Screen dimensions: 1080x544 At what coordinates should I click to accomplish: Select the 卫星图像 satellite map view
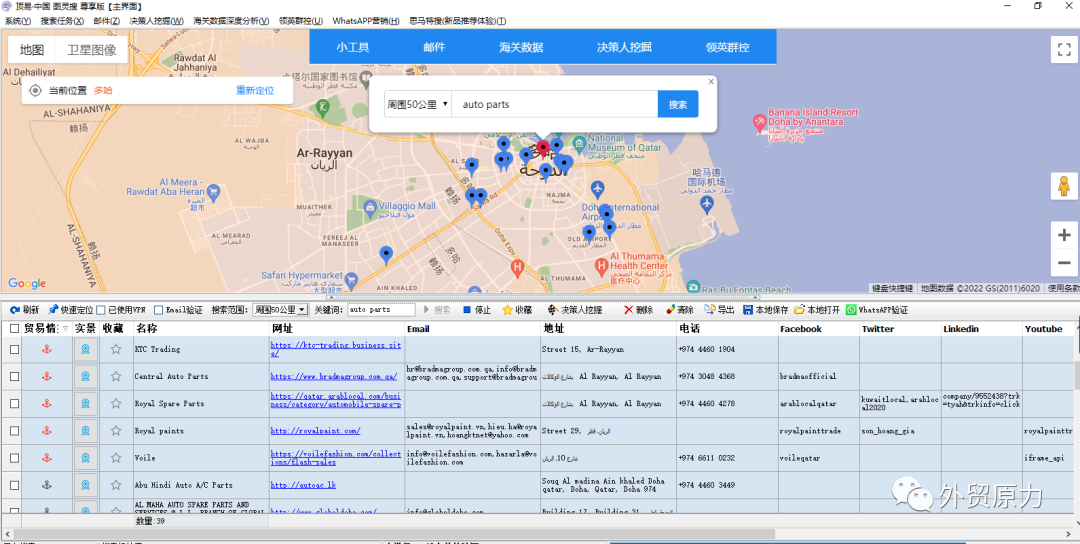point(92,50)
